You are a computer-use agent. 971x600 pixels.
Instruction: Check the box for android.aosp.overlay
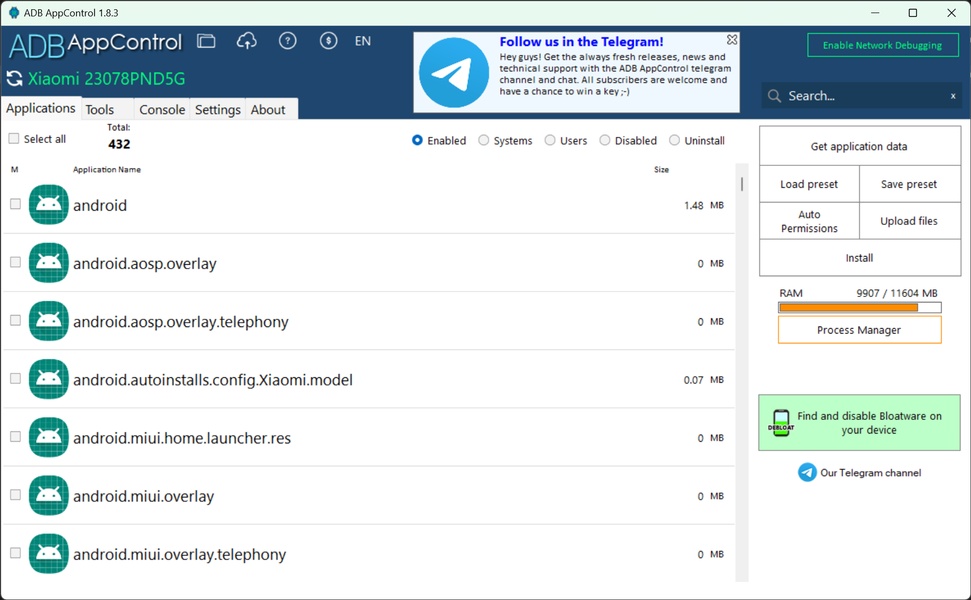(15, 262)
